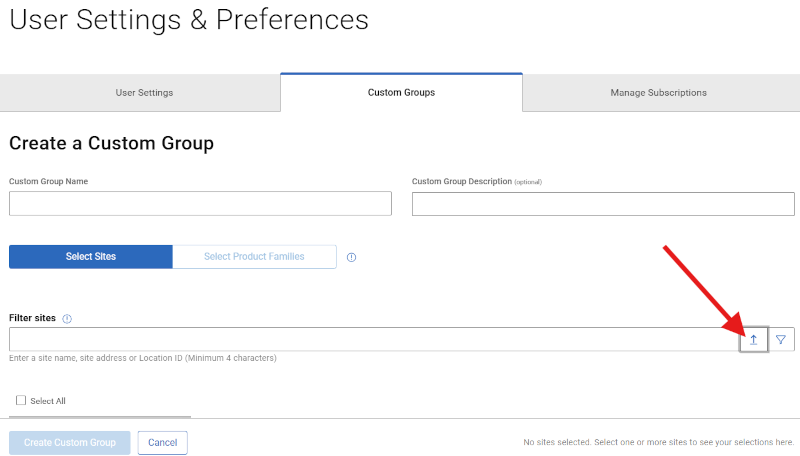Click the Select All label text

pos(48,401)
